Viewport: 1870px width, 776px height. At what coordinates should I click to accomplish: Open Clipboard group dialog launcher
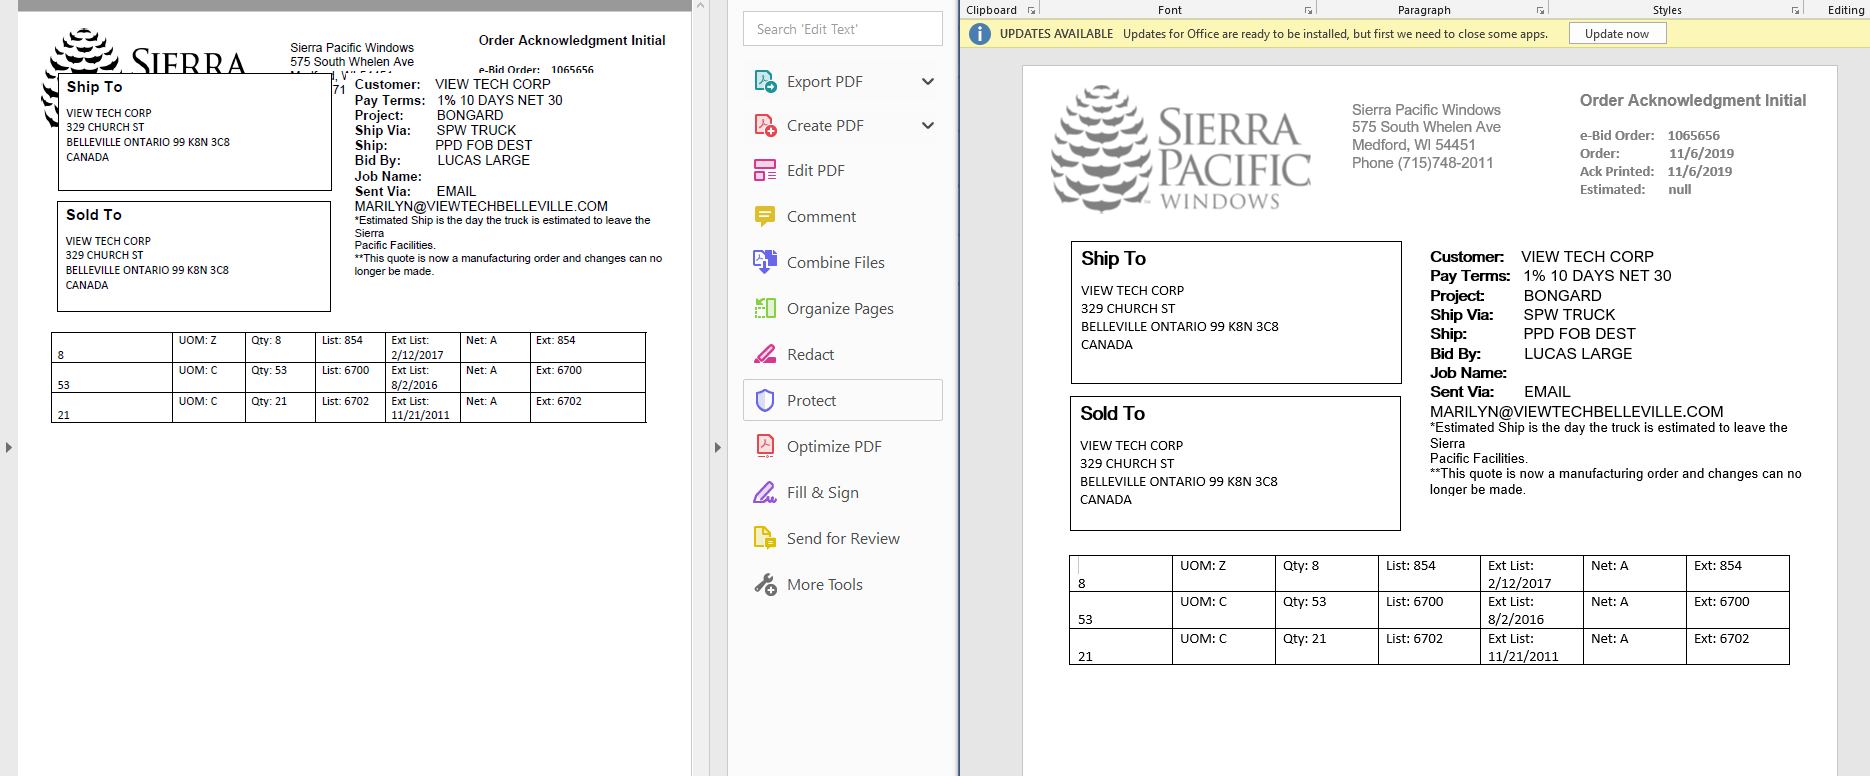pyautogui.click(x=1031, y=10)
